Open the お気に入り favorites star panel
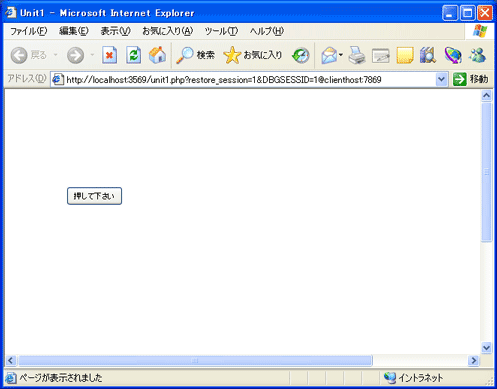The height and width of the screenshot is (389, 497). pyautogui.click(x=253, y=55)
